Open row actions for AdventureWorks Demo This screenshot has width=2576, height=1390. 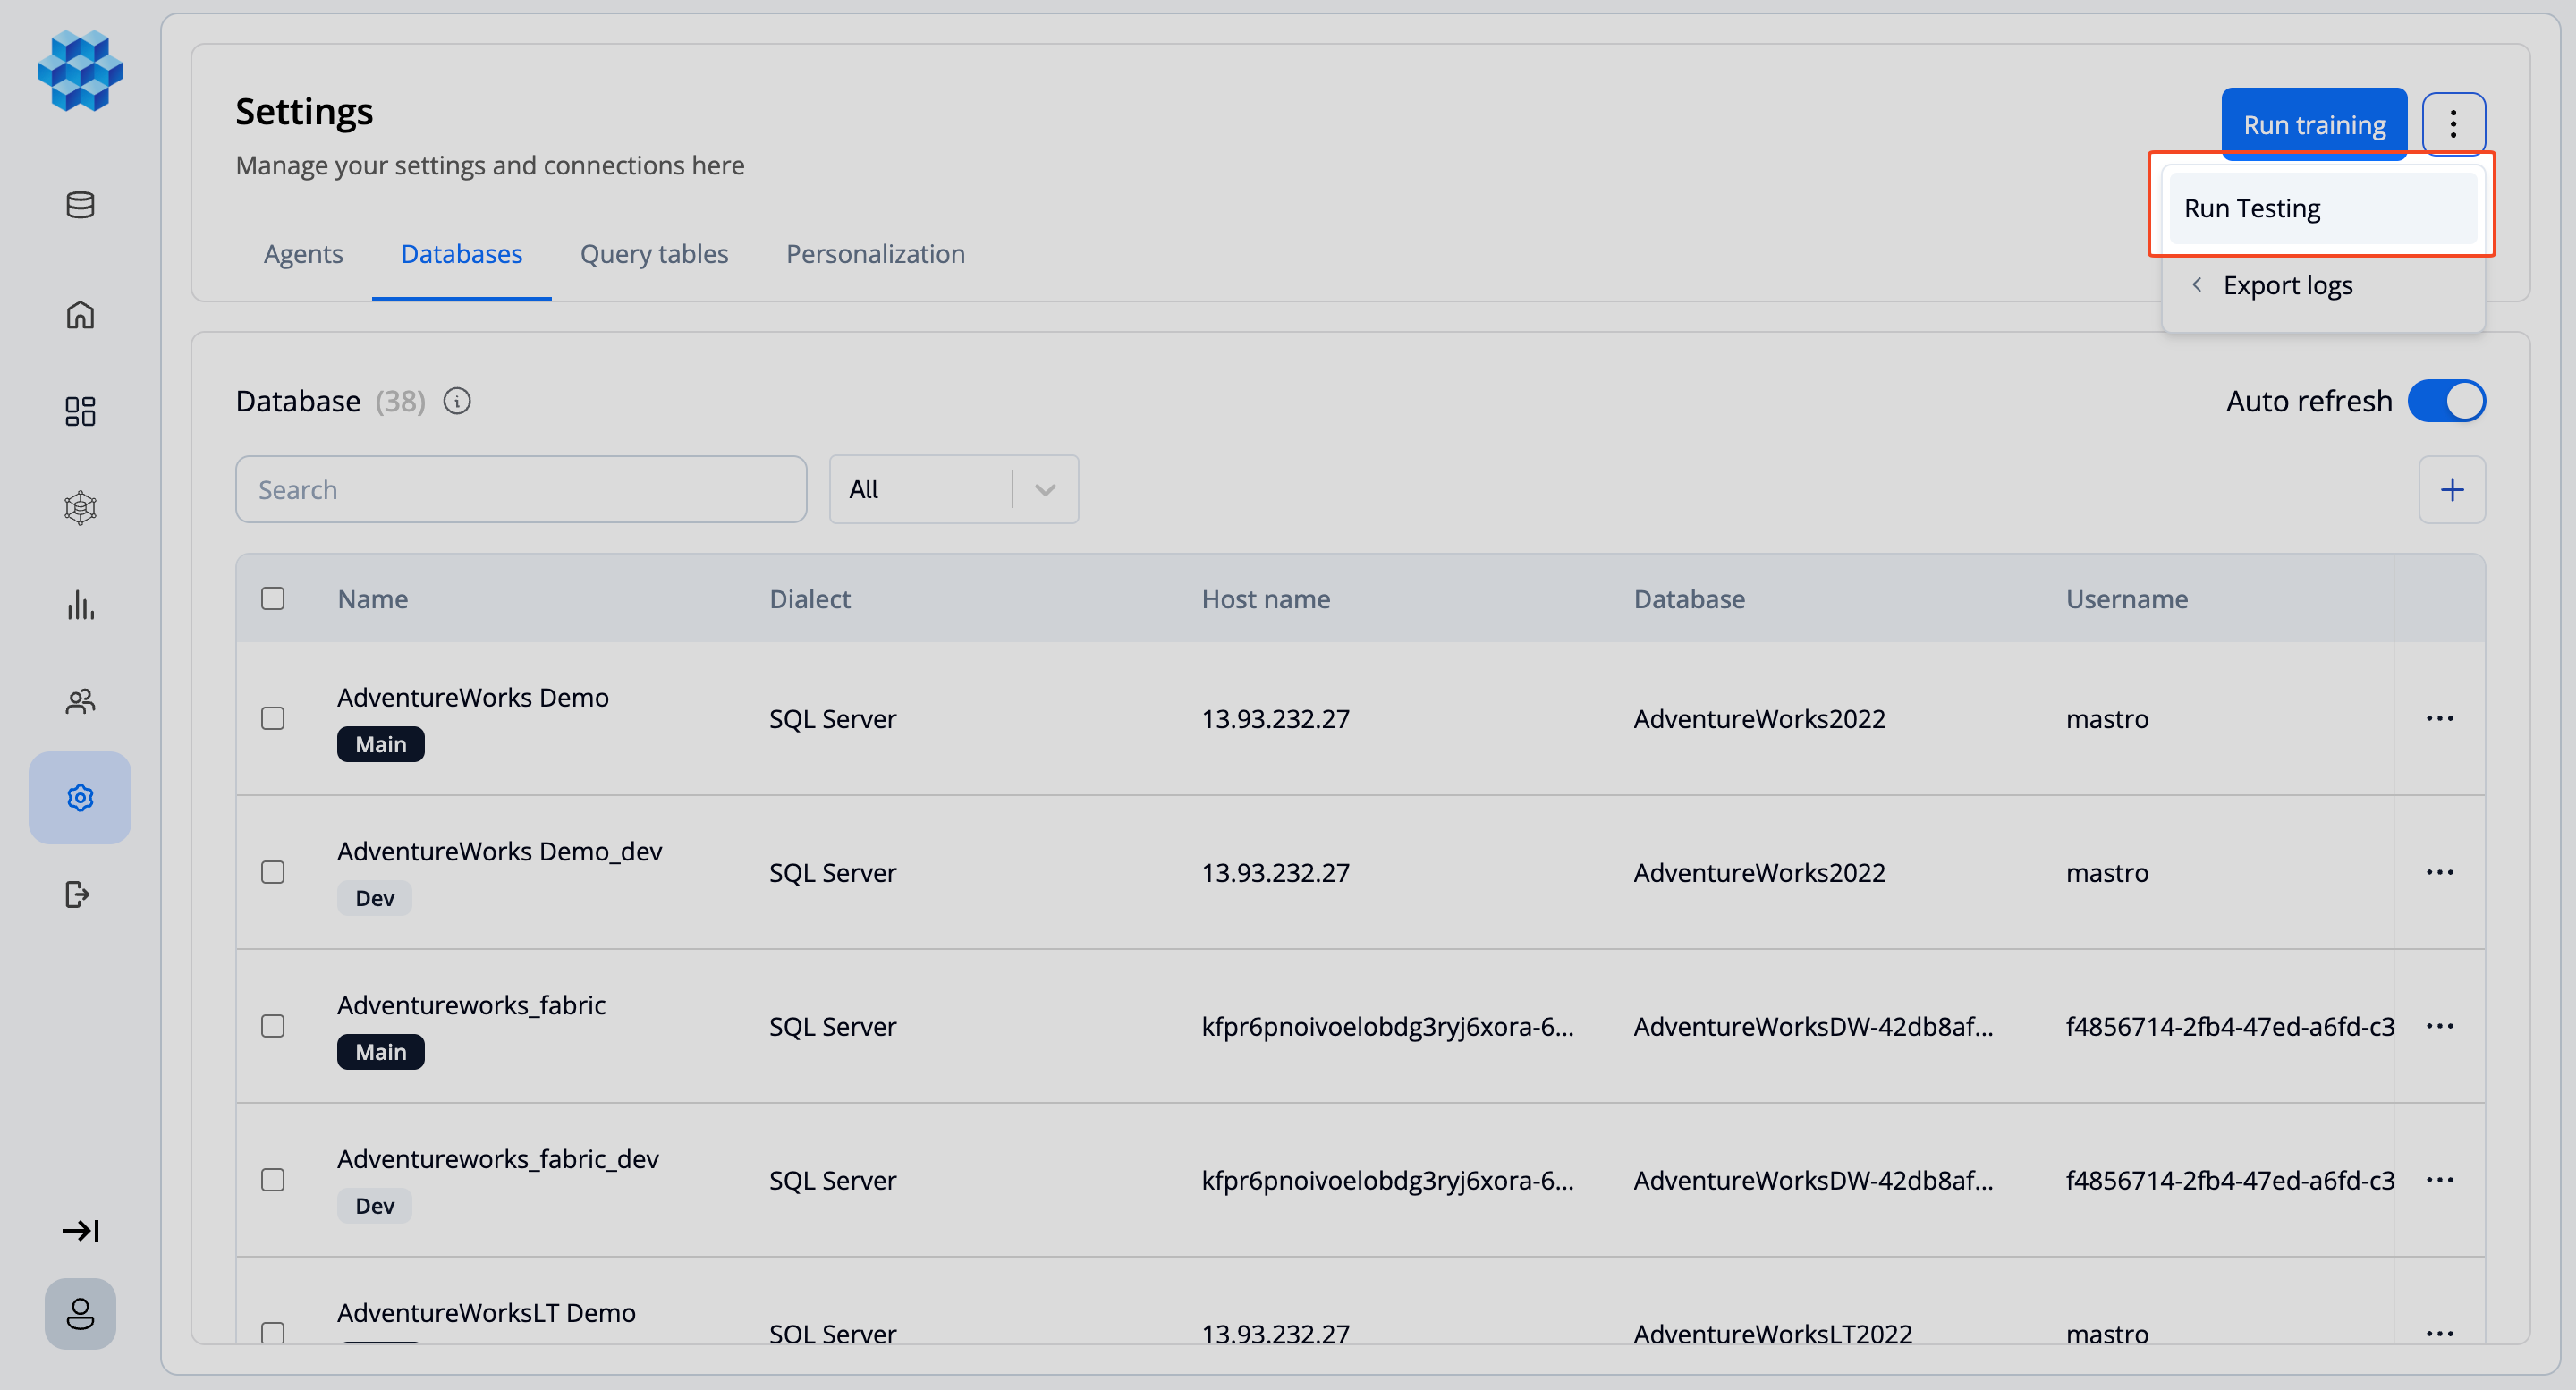2440,719
